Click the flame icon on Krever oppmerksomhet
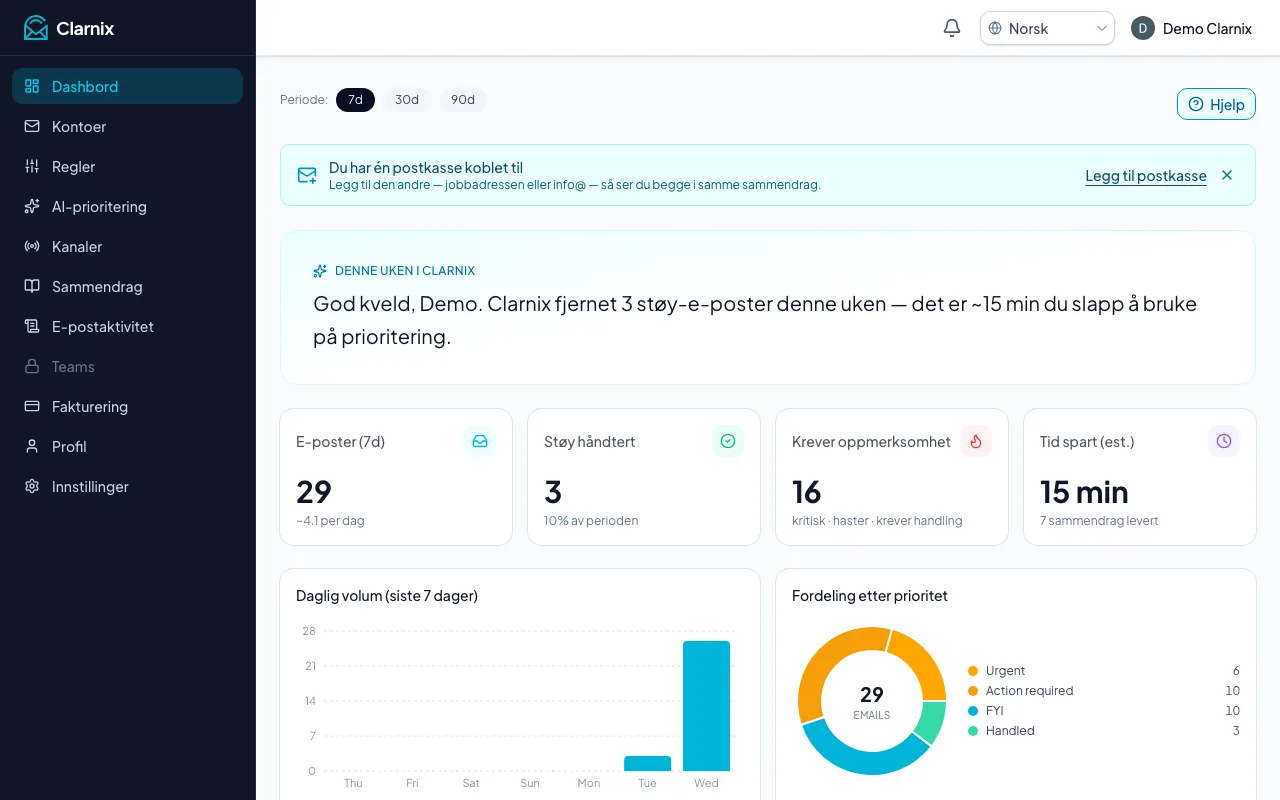Screen dimensions: 1280x800 (976, 441)
